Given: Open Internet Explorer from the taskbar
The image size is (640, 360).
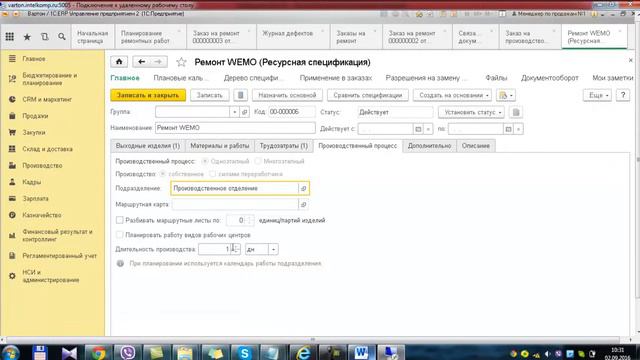Looking at the screenshot, I should click(302, 353).
